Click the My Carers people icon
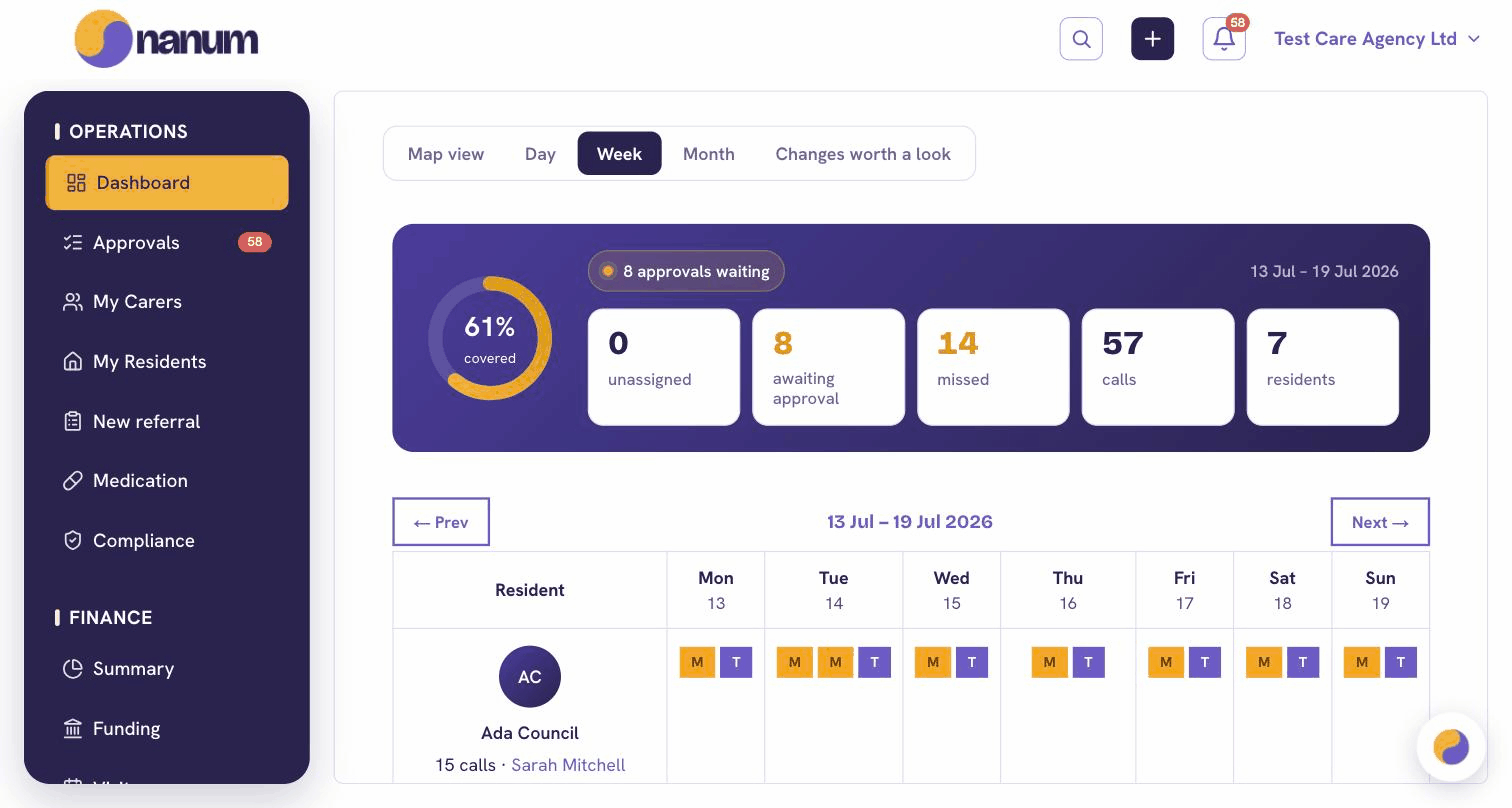The width and height of the screenshot is (1512, 808). (x=72, y=302)
